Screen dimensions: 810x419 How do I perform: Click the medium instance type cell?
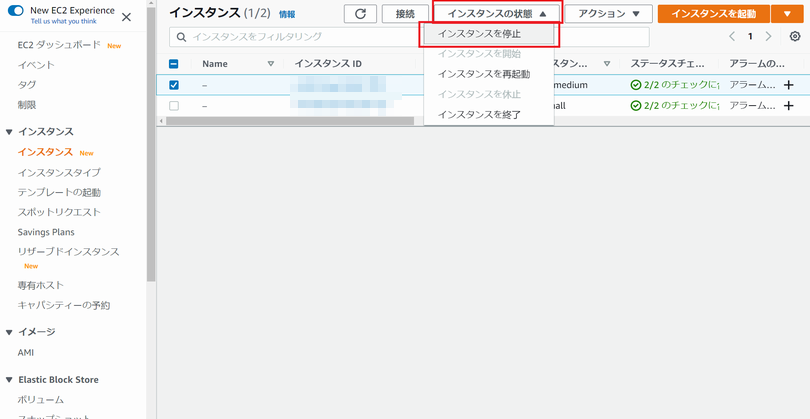(x=570, y=85)
